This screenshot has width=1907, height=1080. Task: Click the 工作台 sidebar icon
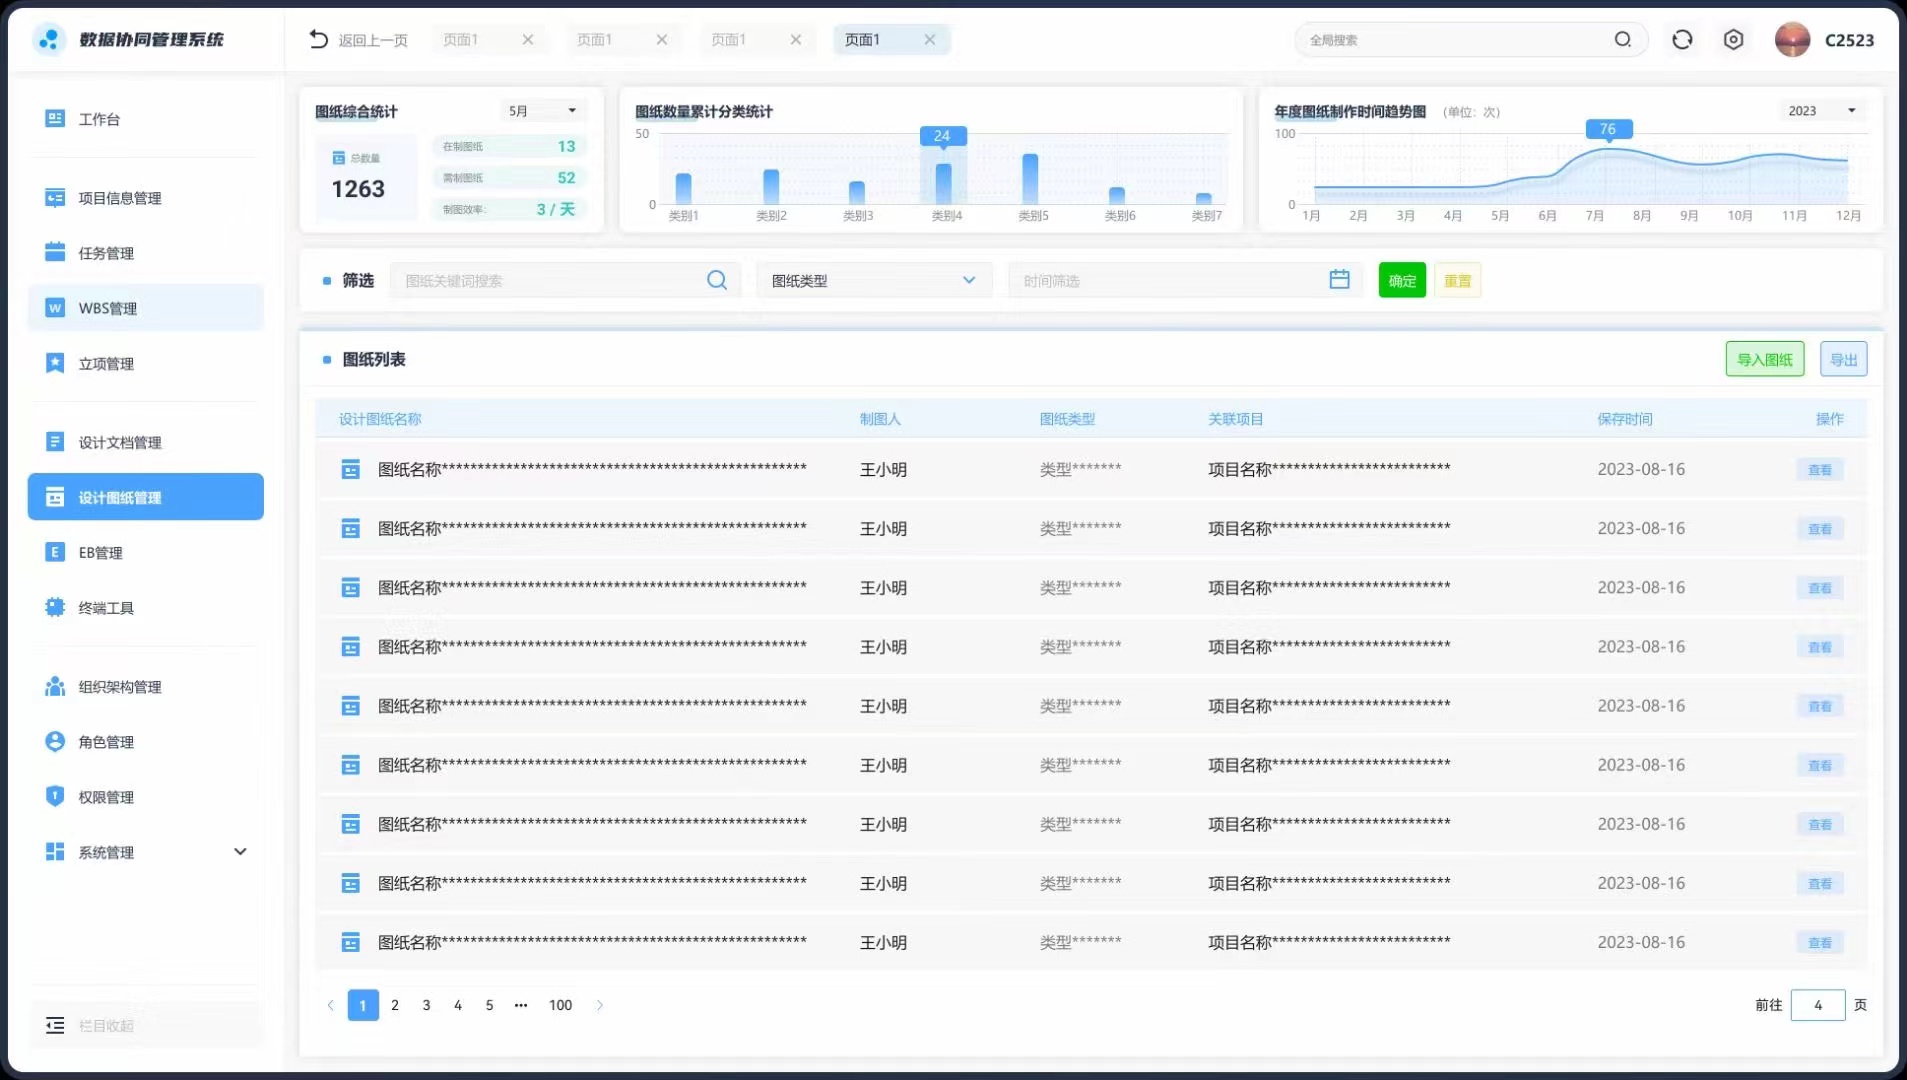point(55,118)
